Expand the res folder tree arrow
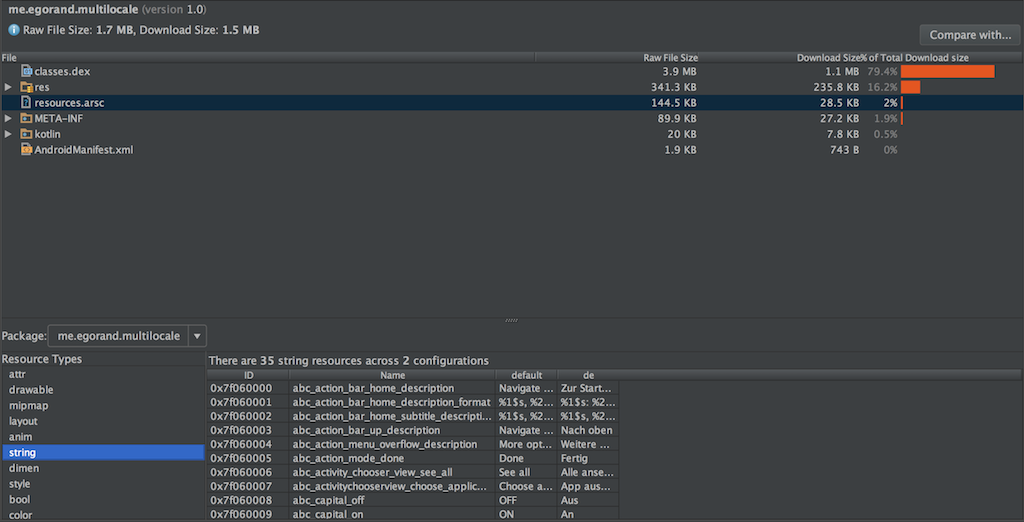Image resolution: width=1024 pixels, height=522 pixels. point(8,87)
